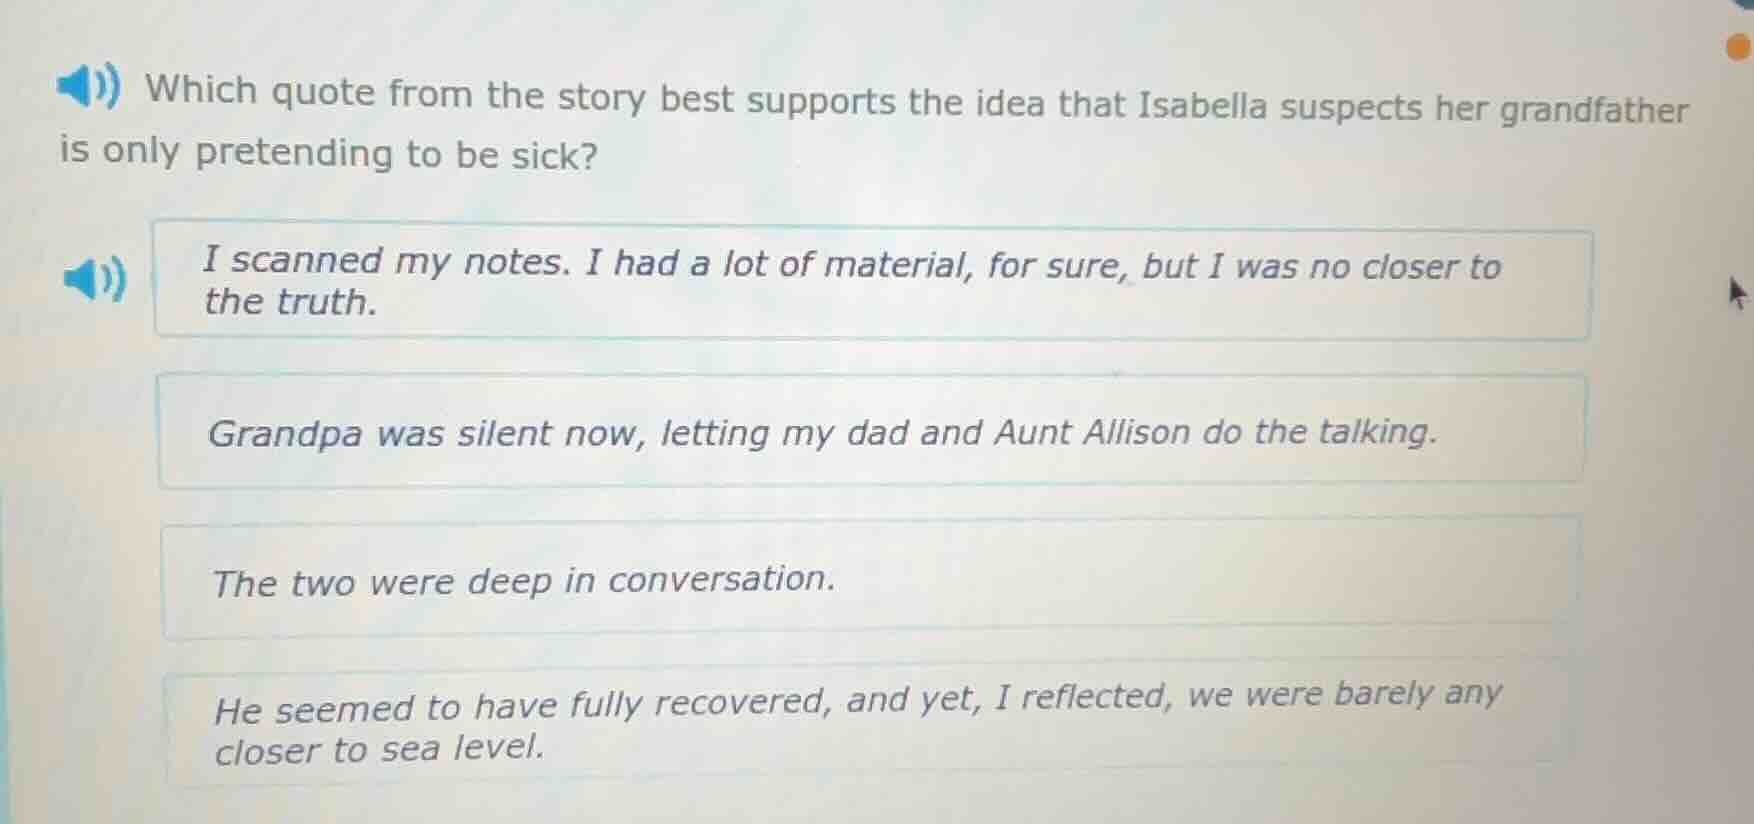Click the audio playback icon for the question text
1754x824 pixels.
pyautogui.click(x=91, y=89)
